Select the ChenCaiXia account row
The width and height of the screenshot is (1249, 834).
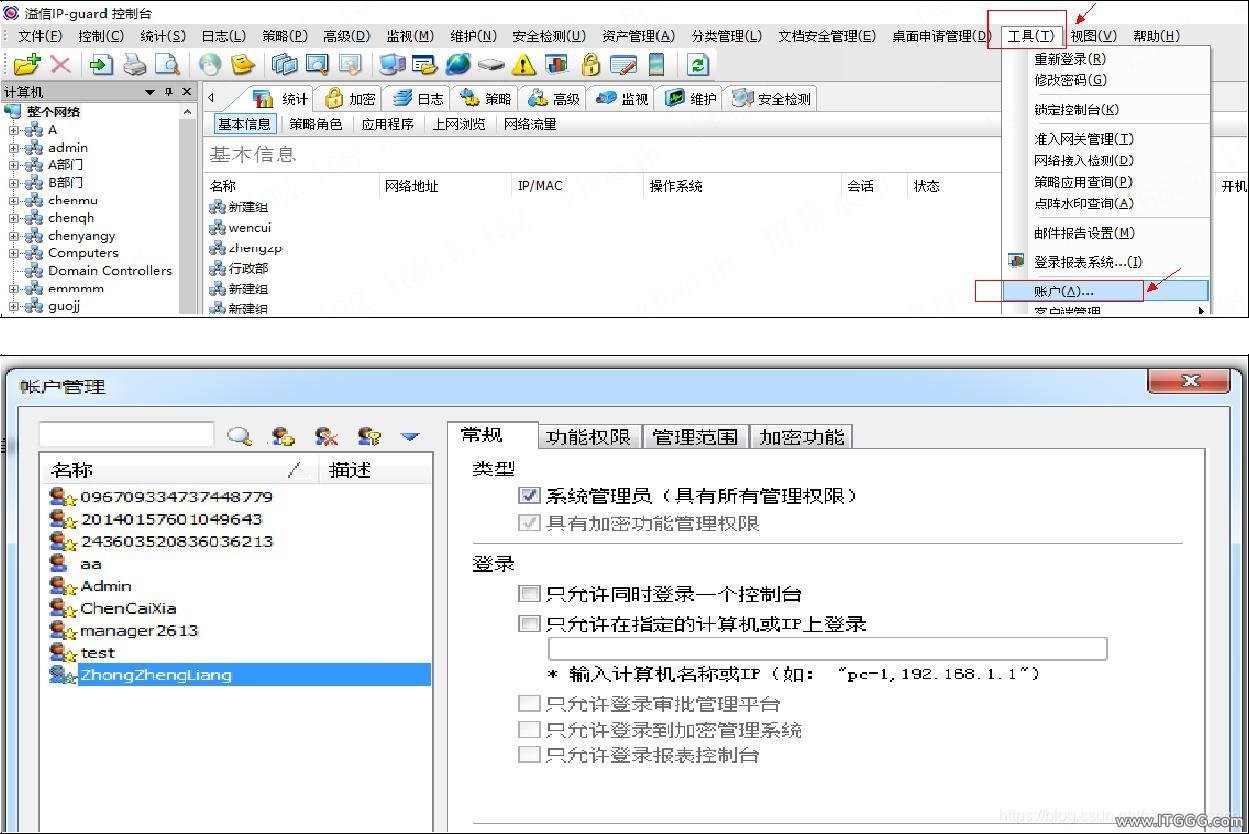(x=240, y=608)
